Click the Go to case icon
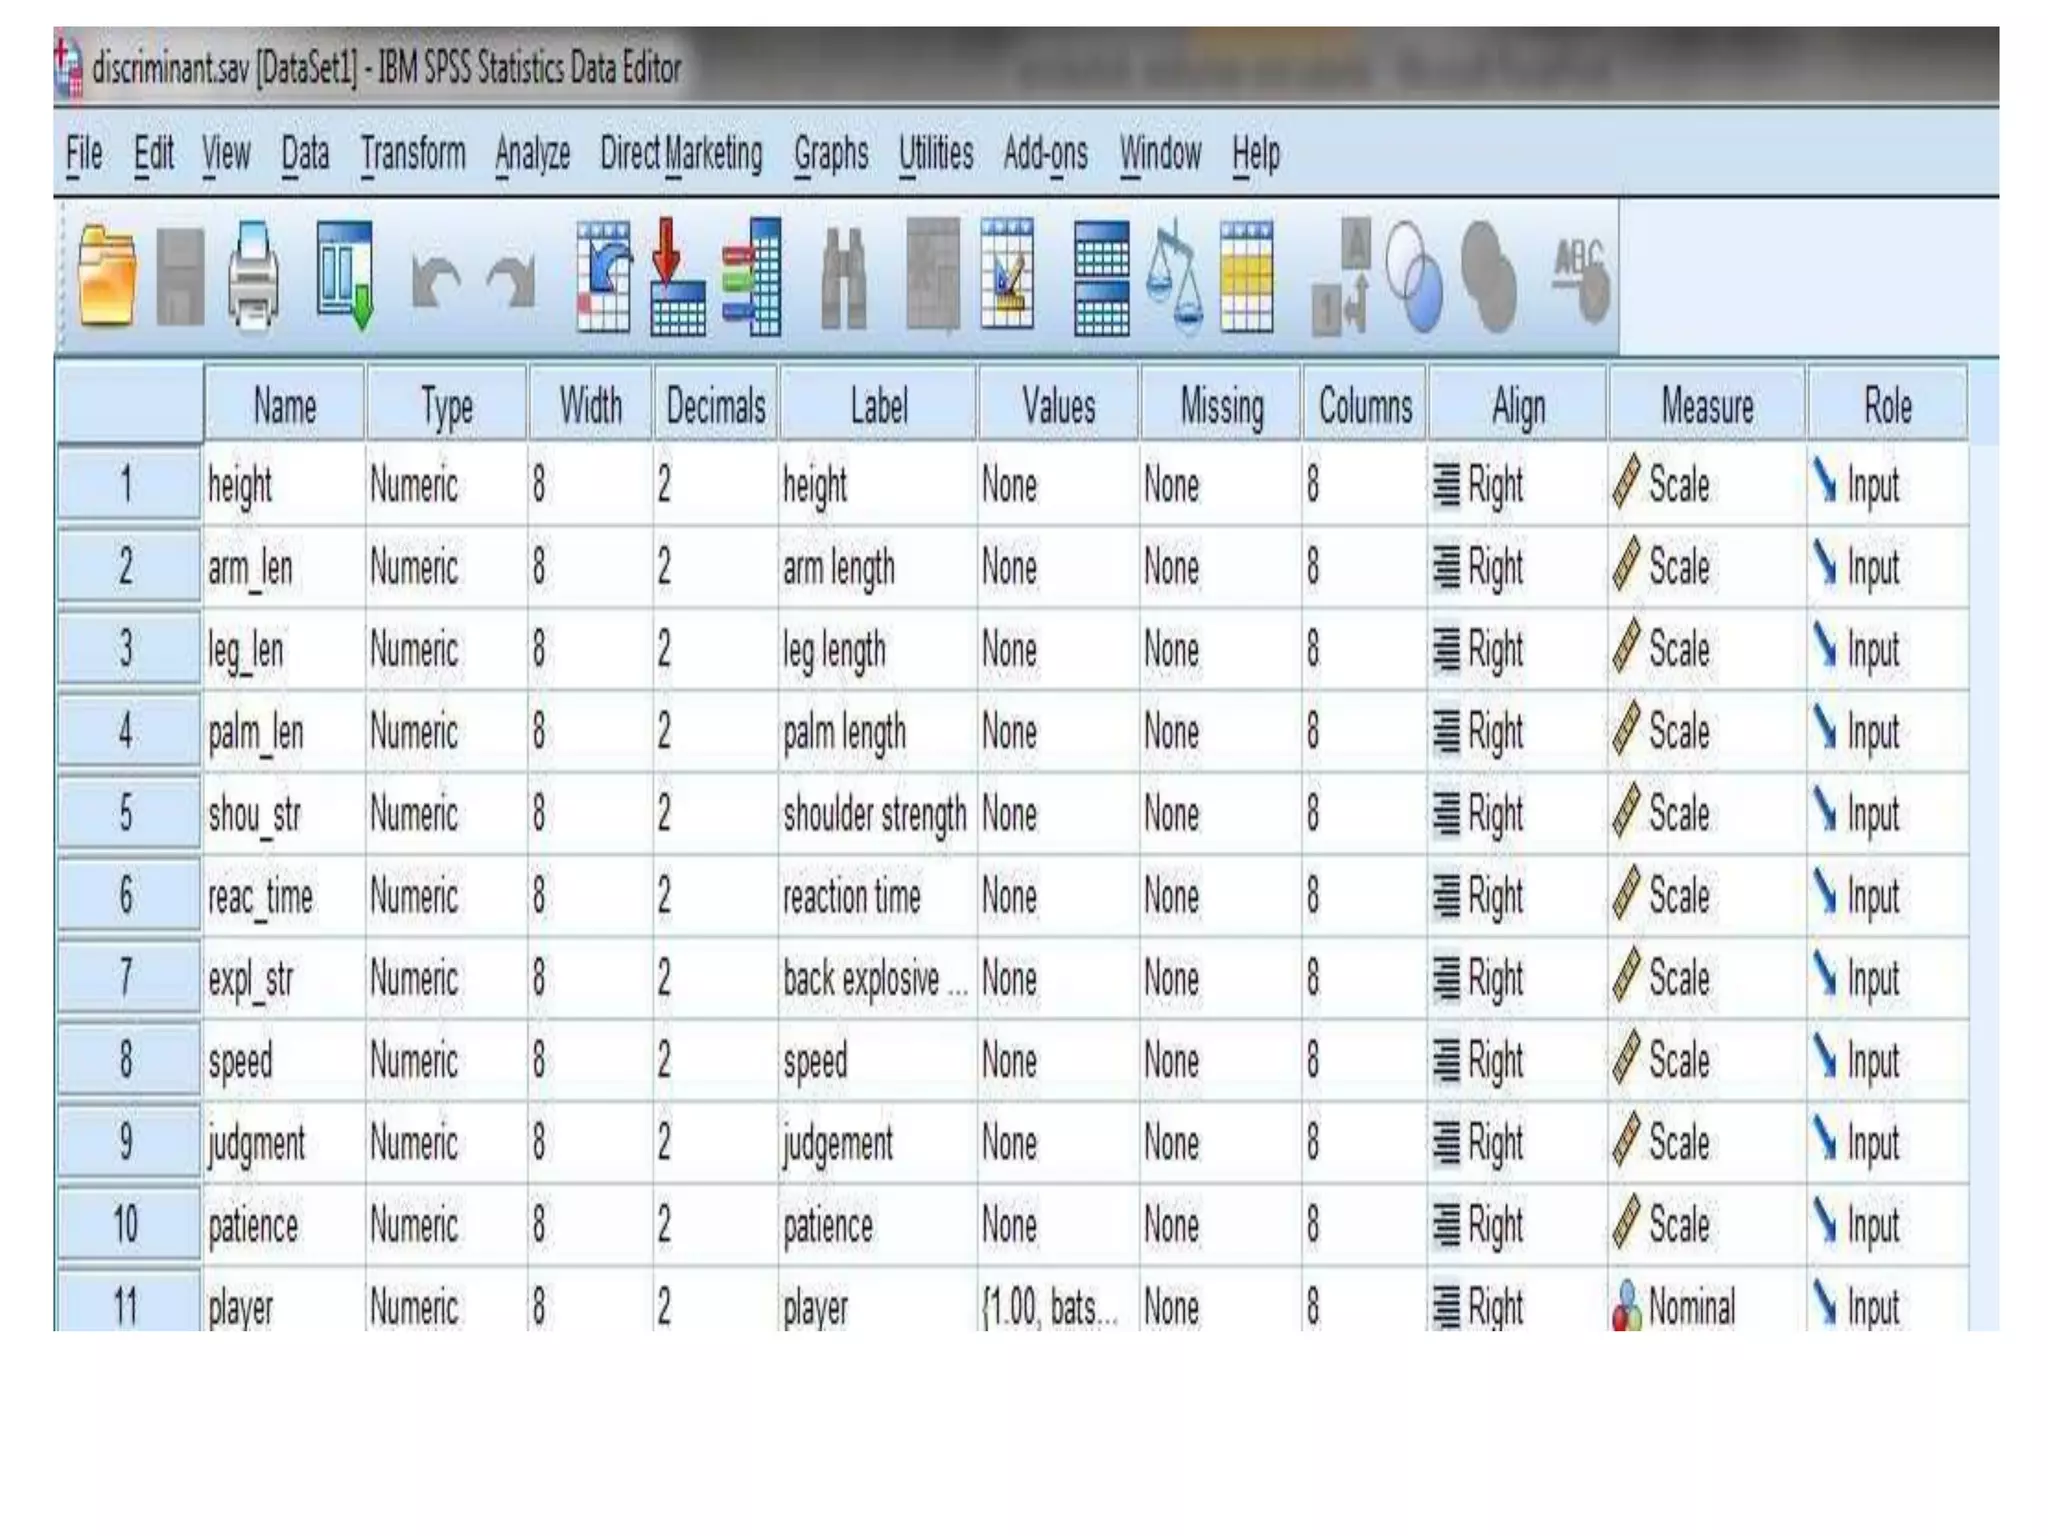Screen dimensions: 2048x1536 tap(604, 277)
